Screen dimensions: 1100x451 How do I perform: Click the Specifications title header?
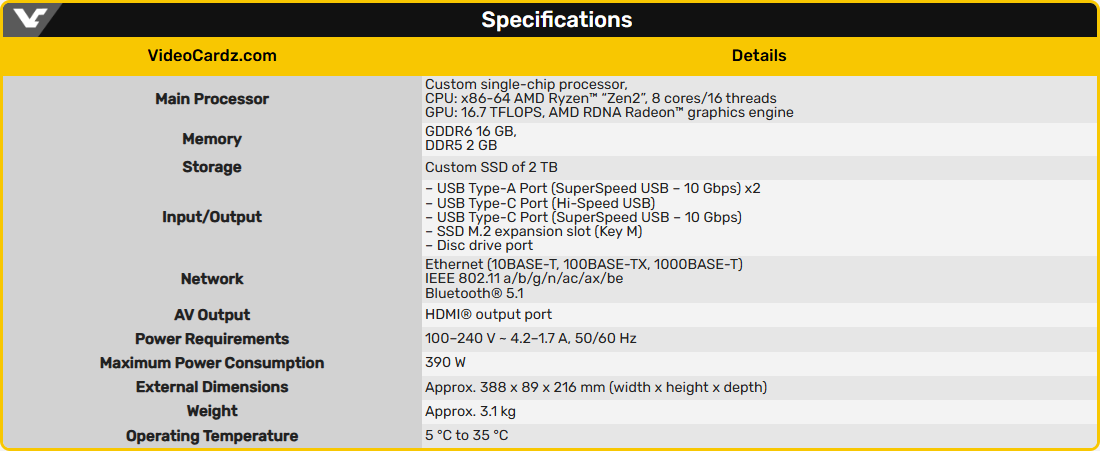(x=556, y=20)
